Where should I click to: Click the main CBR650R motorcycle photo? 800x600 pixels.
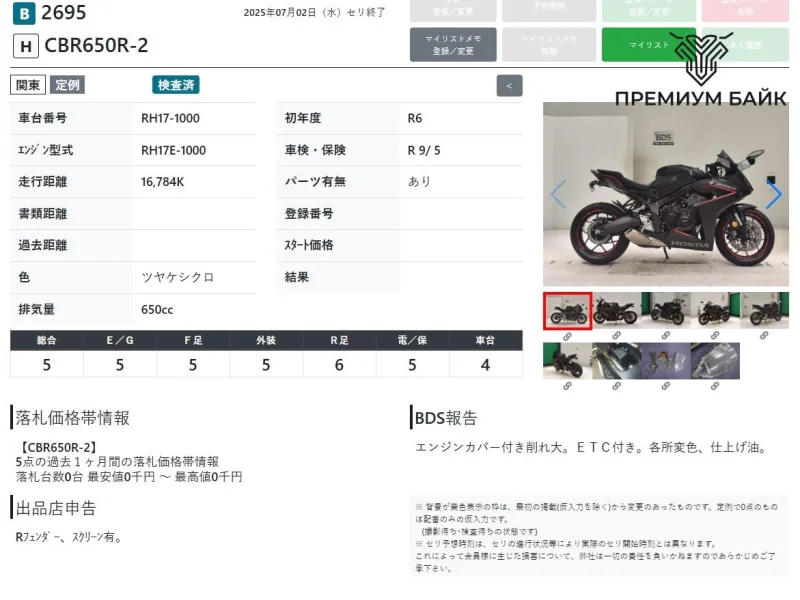pyautogui.click(x=665, y=195)
